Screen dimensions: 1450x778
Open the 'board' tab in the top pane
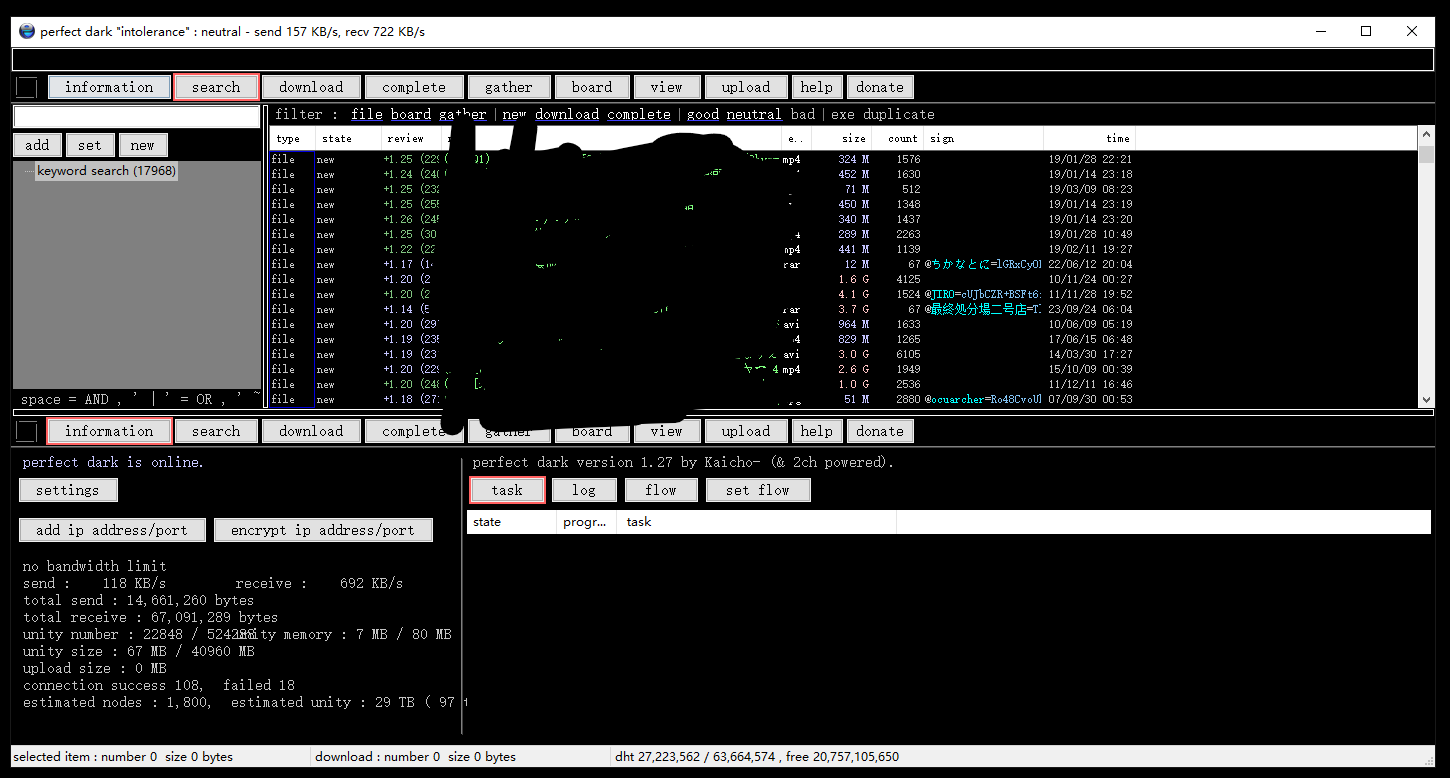592,87
